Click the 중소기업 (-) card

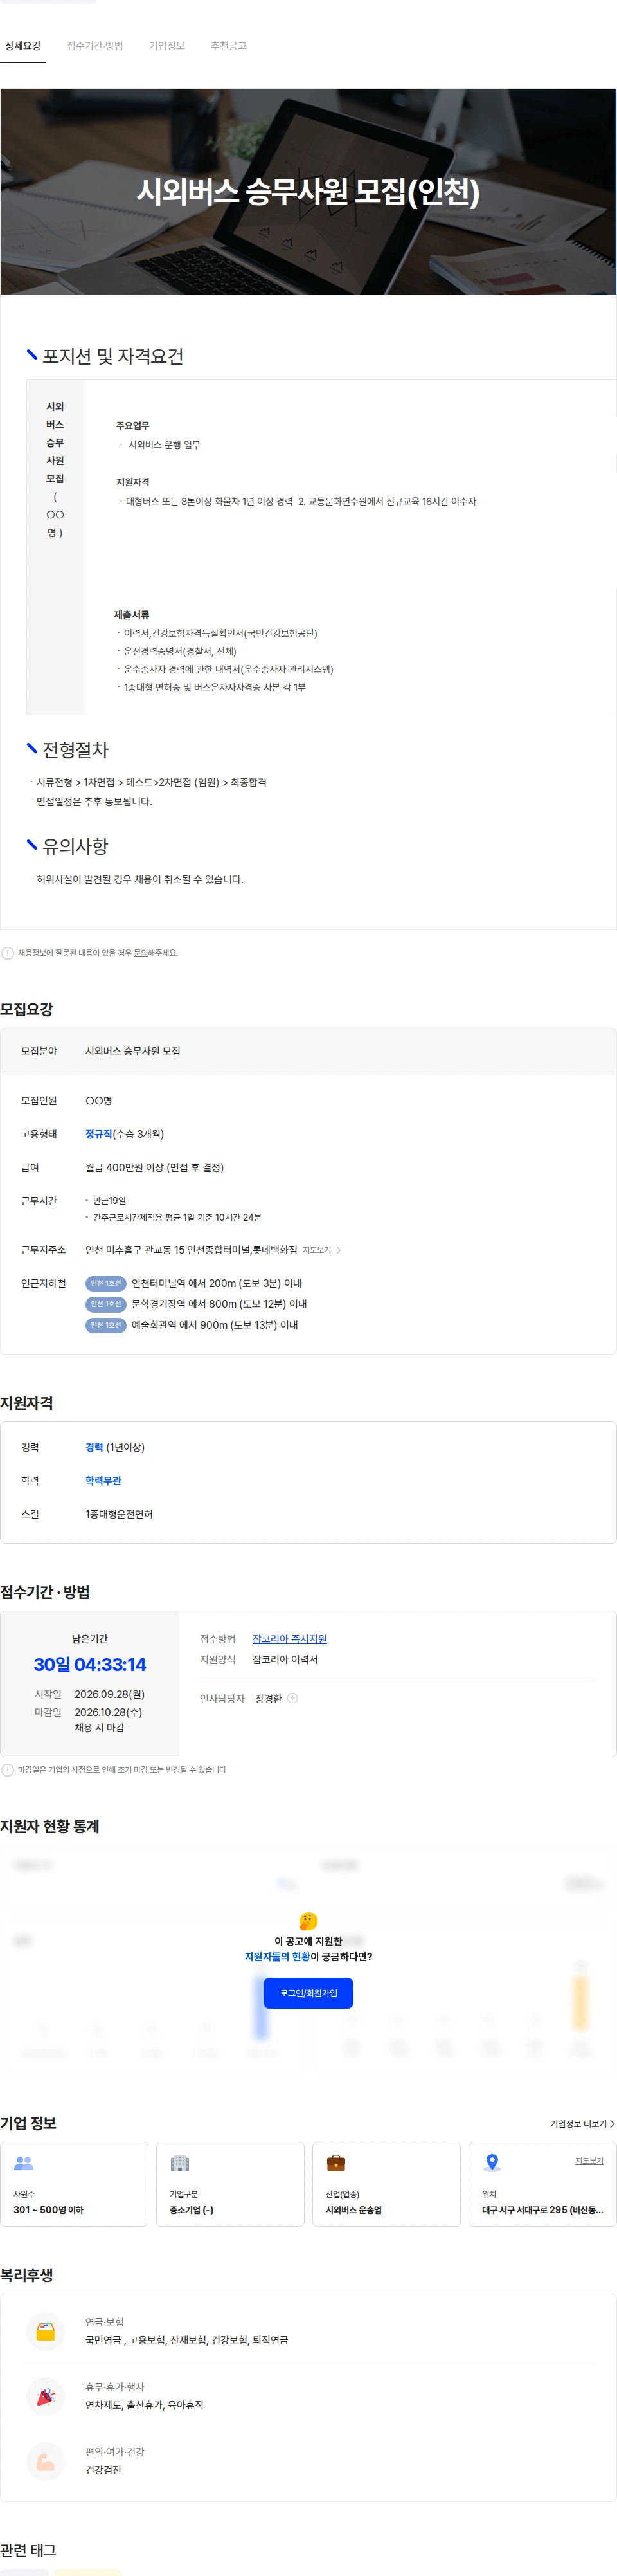coord(230,2184)
